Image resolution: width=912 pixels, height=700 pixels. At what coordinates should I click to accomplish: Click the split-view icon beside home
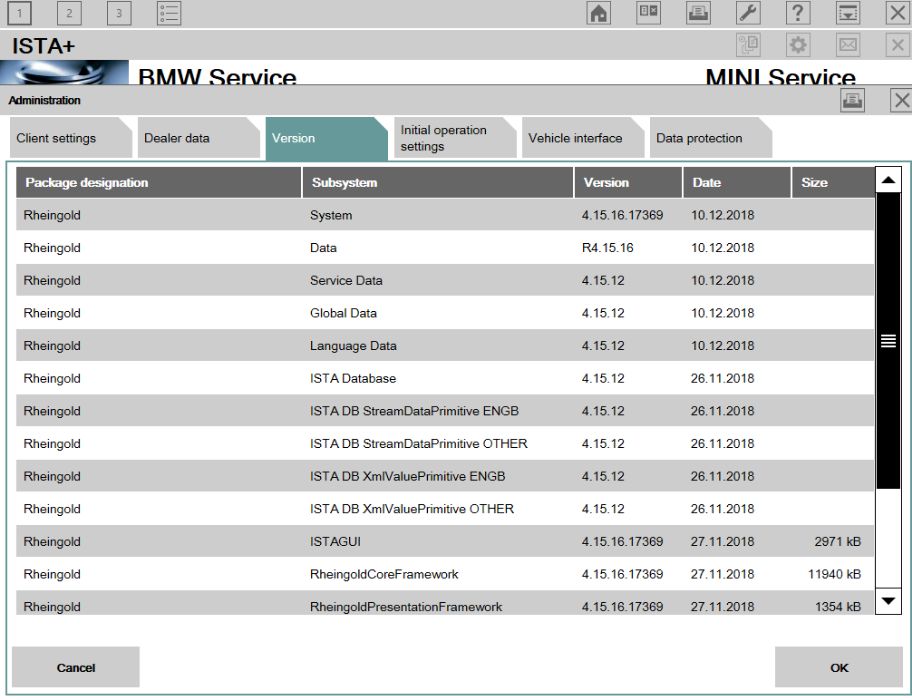[648, 13]
